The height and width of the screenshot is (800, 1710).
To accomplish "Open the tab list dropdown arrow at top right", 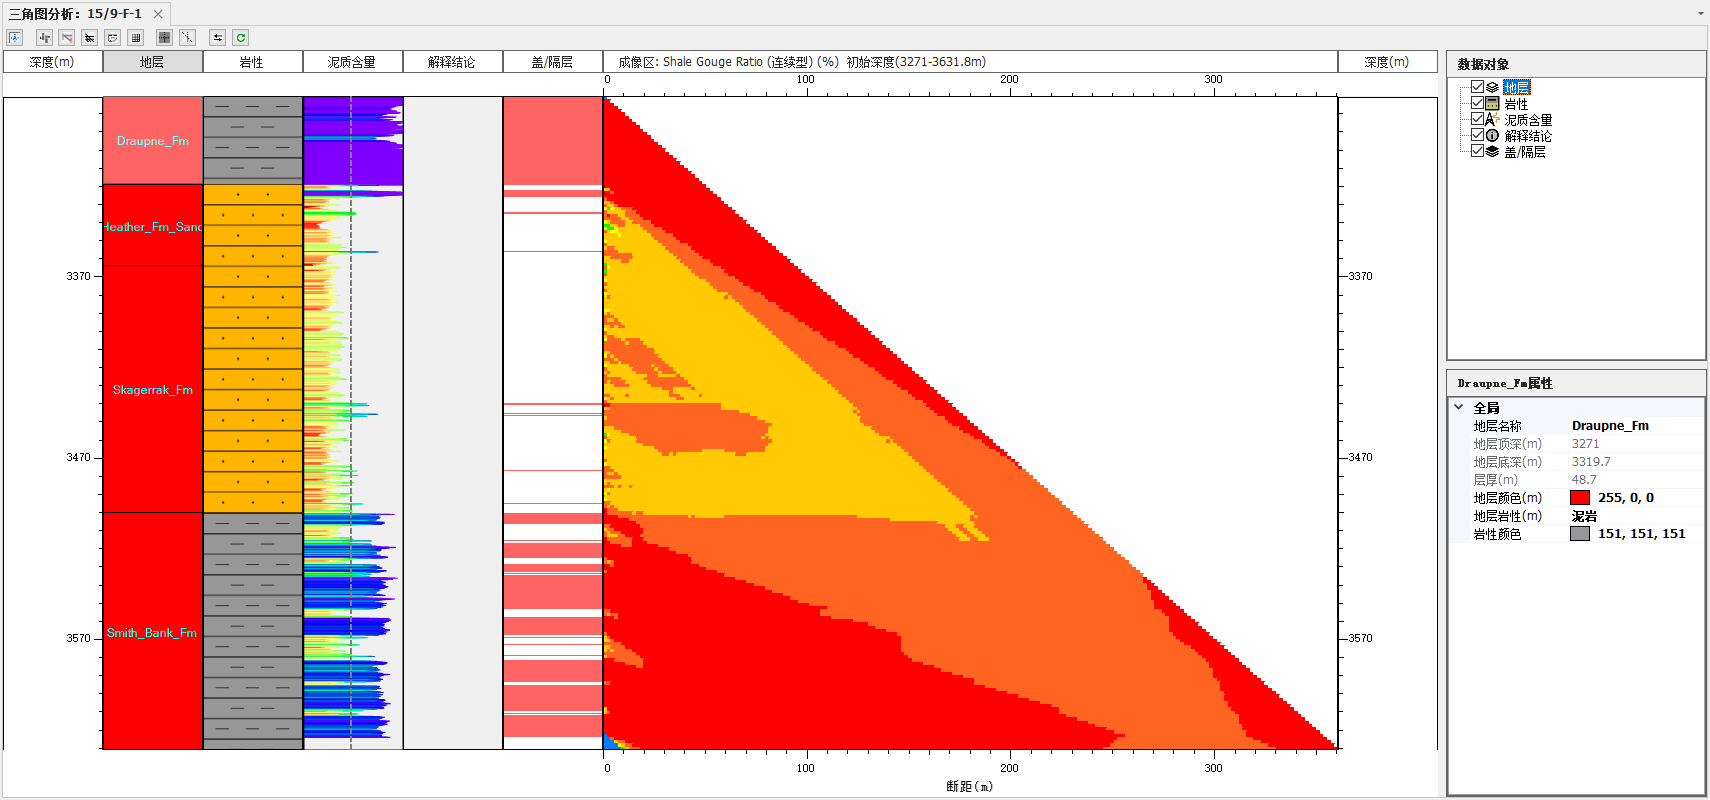I will tap(1701, 14).
